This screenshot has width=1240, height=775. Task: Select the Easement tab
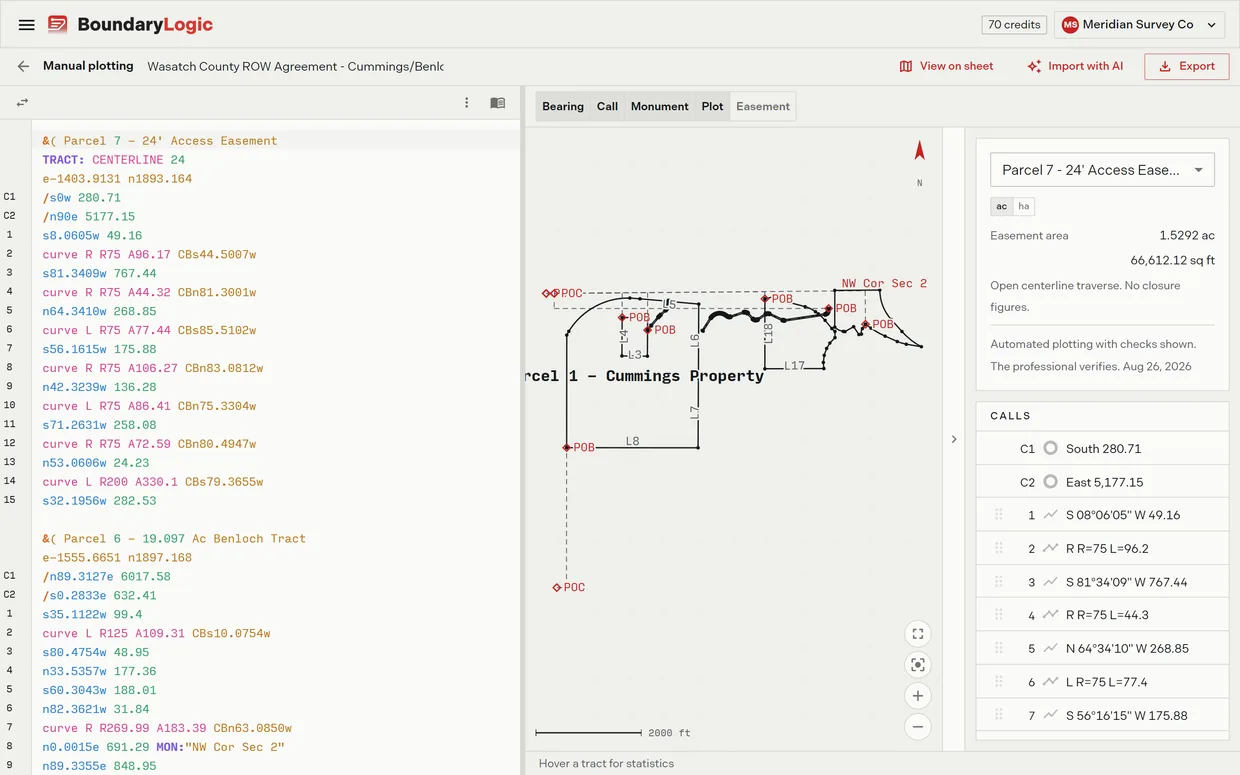(x=763, y=106)
